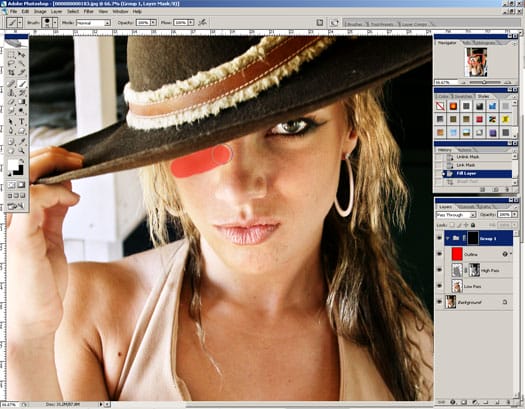Image resolution: width=525 pixels, height=409 pixels.
Task: Hide the Low Pass layer
Action: pos(440,286)
